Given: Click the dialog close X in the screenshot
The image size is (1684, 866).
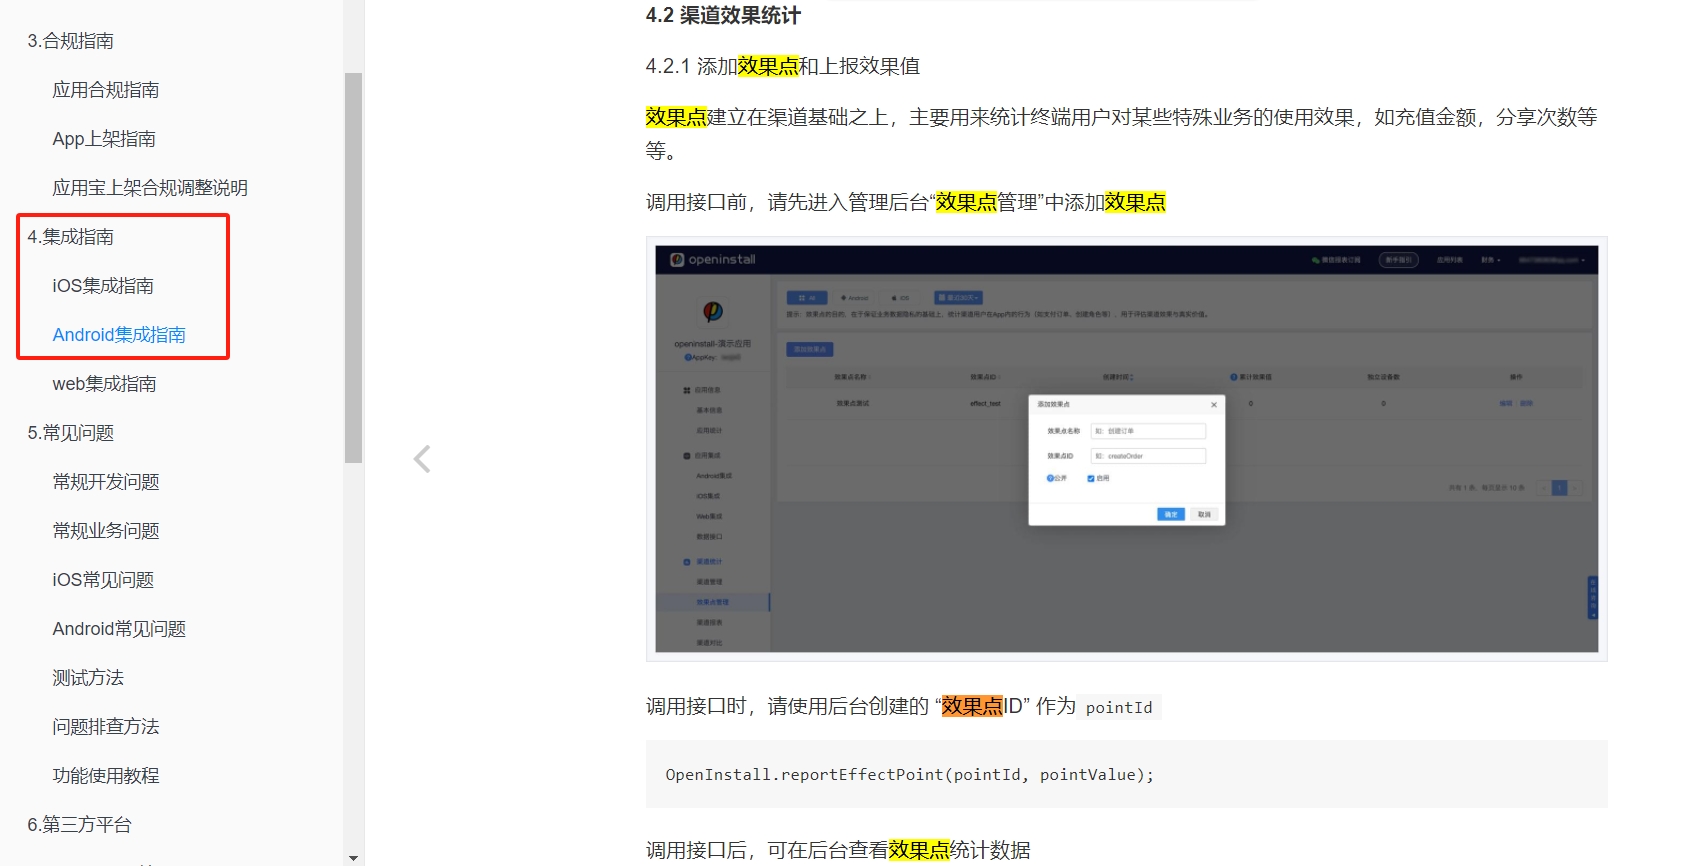Looking at the screenshot, I should [1214, 405].
